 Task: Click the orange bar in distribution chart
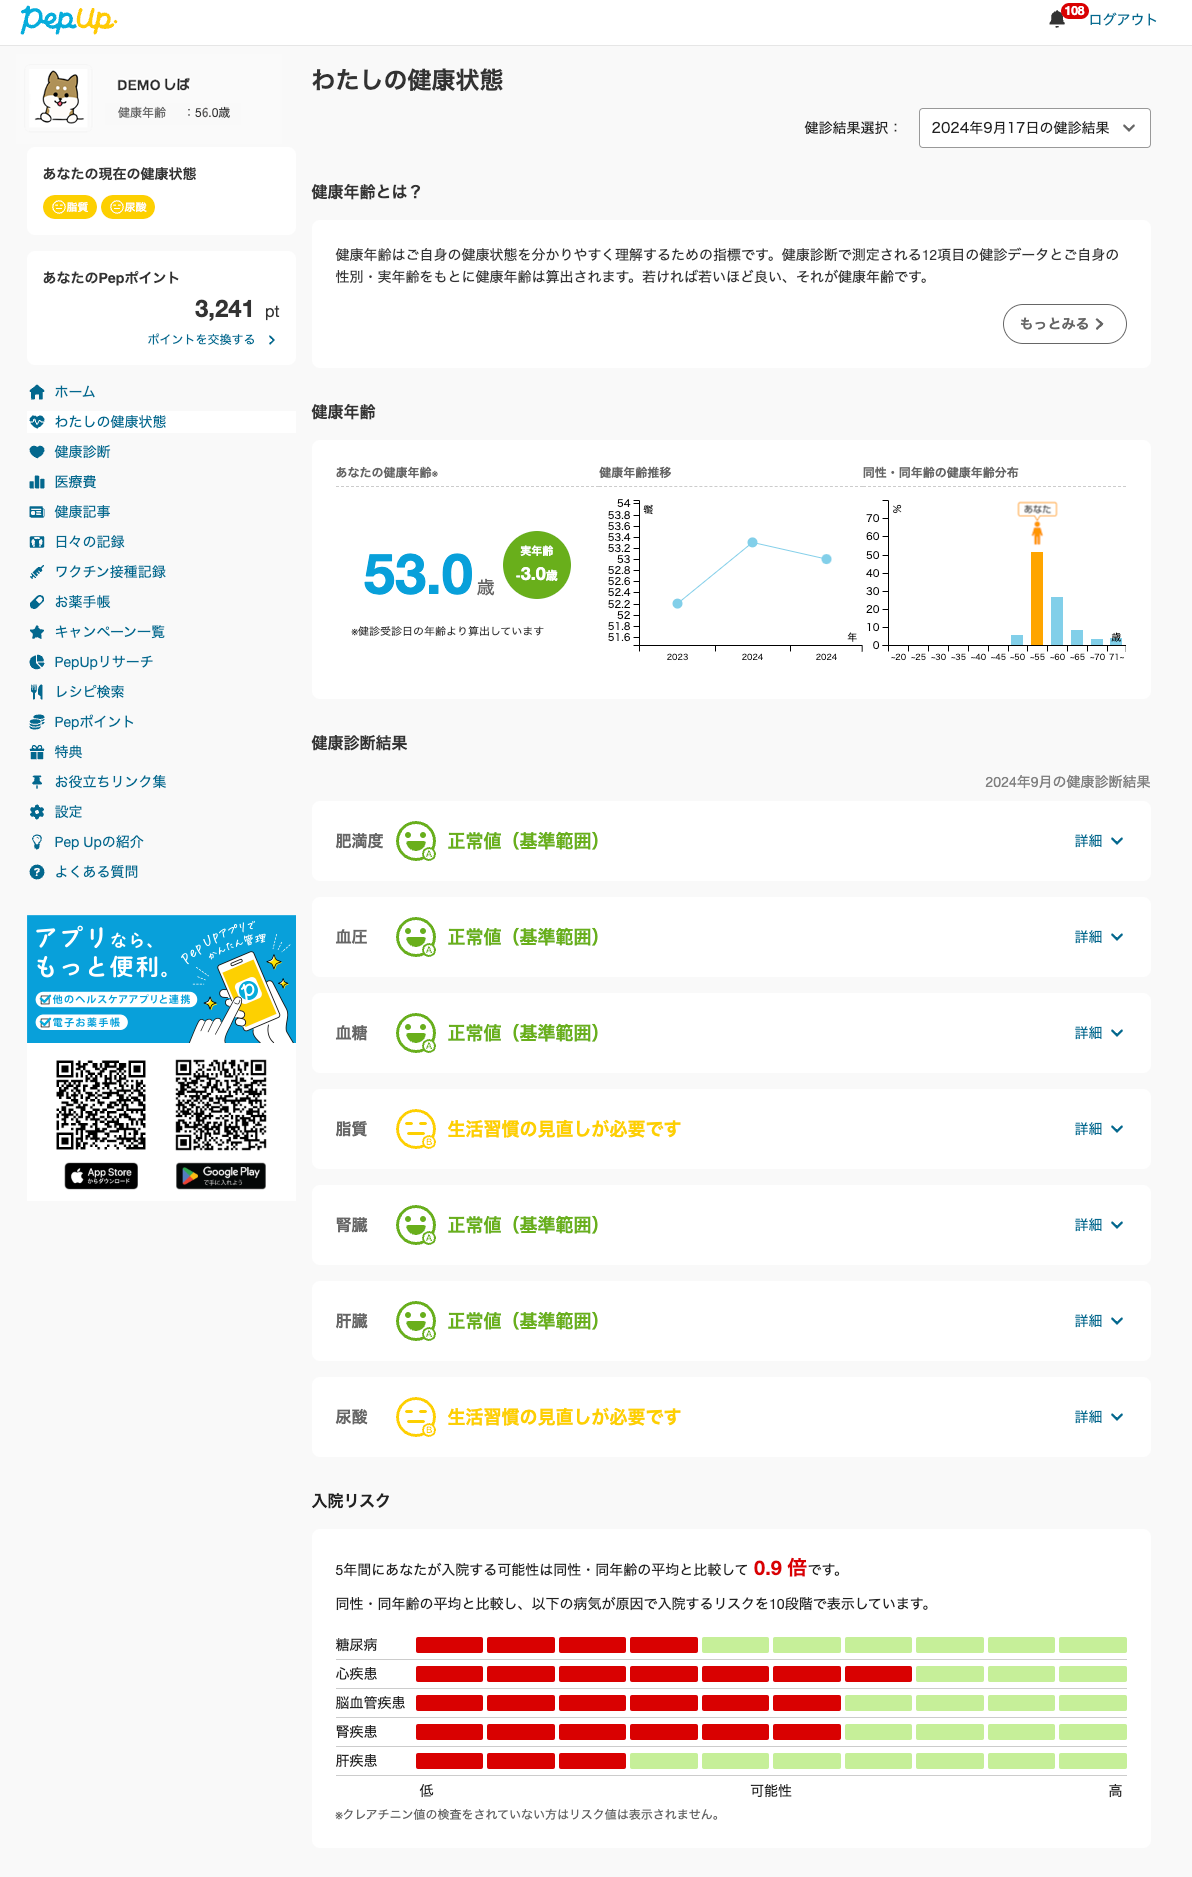click(x=1037, y=598)
